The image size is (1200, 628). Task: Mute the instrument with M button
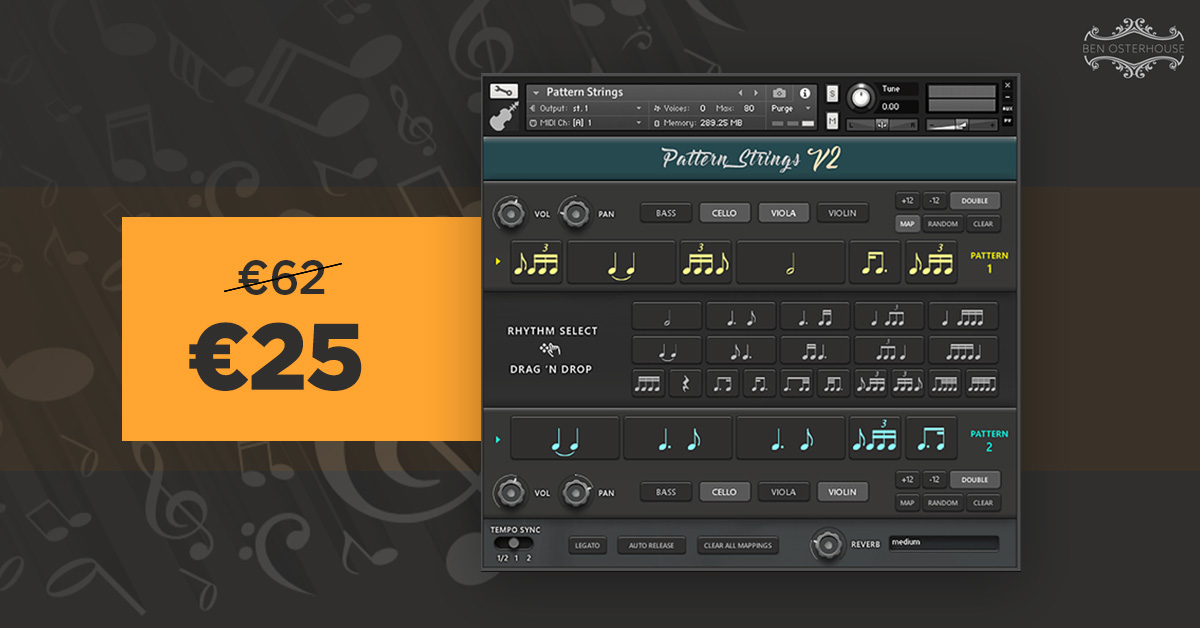click(832, 121)
